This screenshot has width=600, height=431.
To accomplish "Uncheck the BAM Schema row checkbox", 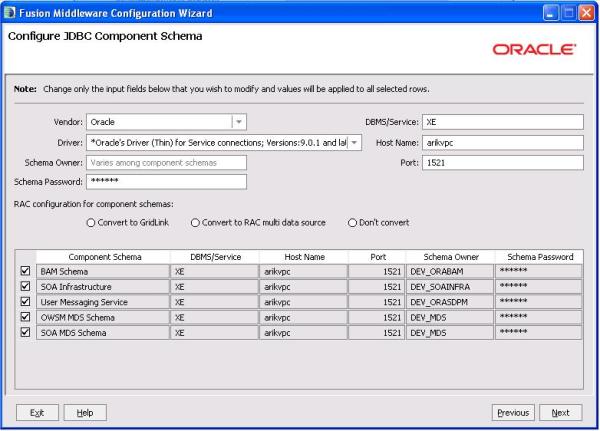I will (25, 271).
